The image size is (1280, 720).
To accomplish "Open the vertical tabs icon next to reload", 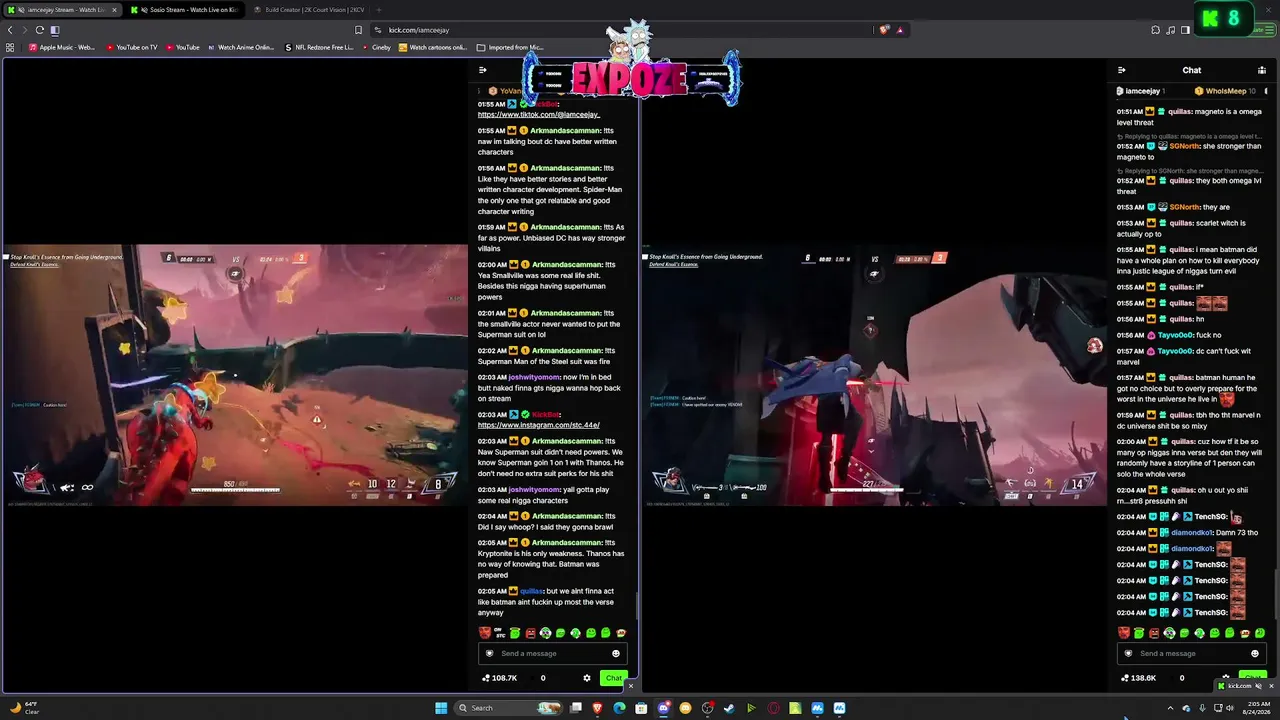I will (55, 30).
